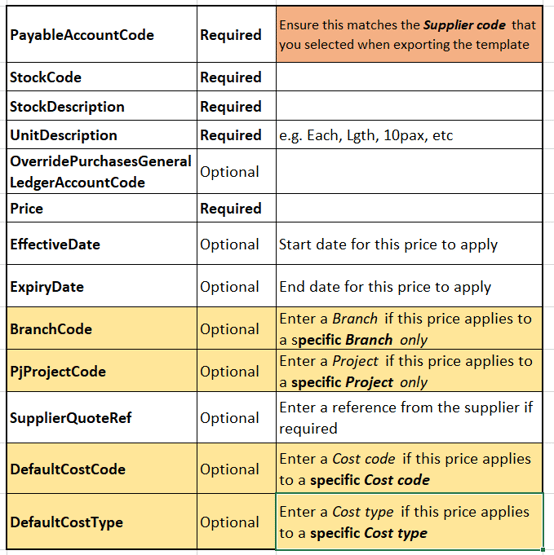Click the Branch description note cell
The height and width of the screenshot is (555, 554).
pos(409,328)
